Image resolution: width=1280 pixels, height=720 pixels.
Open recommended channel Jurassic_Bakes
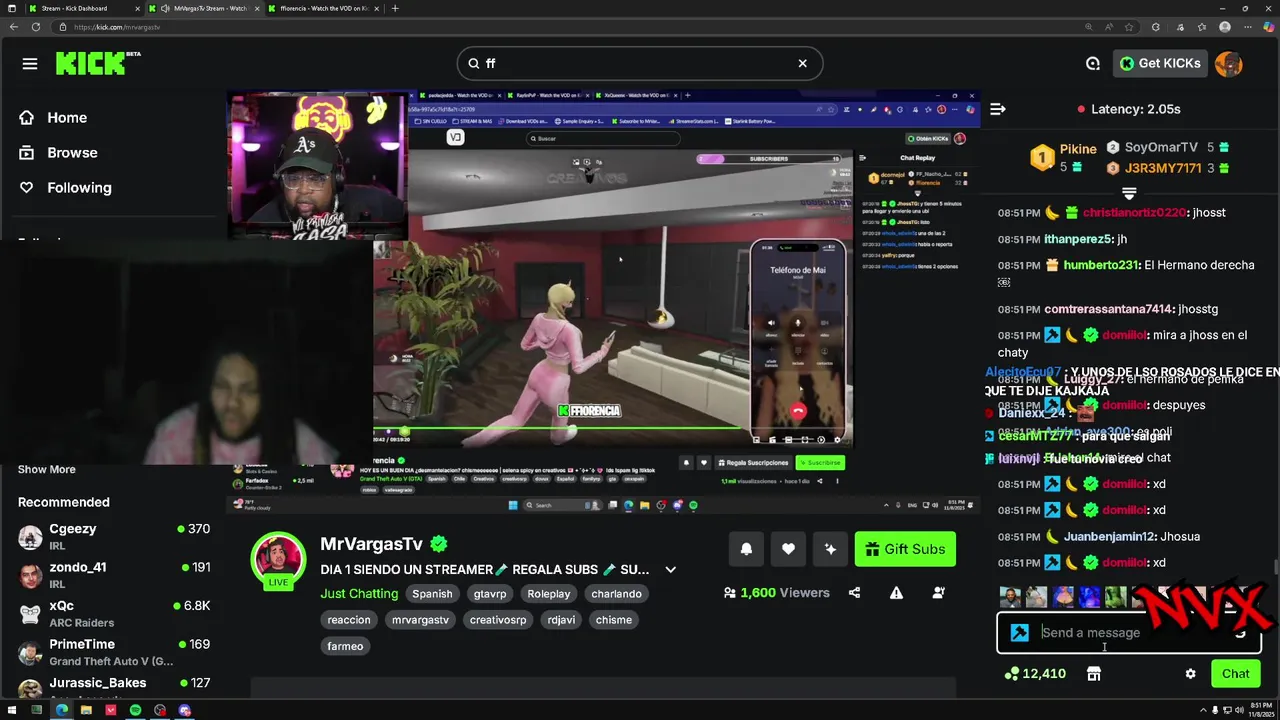click(x=114, y=687)
